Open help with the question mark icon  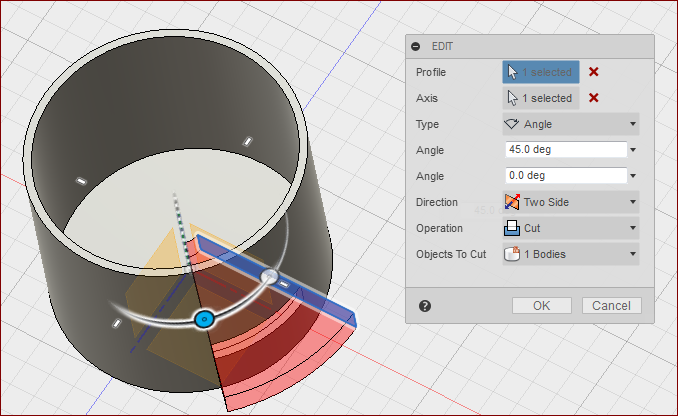[425, 306]
